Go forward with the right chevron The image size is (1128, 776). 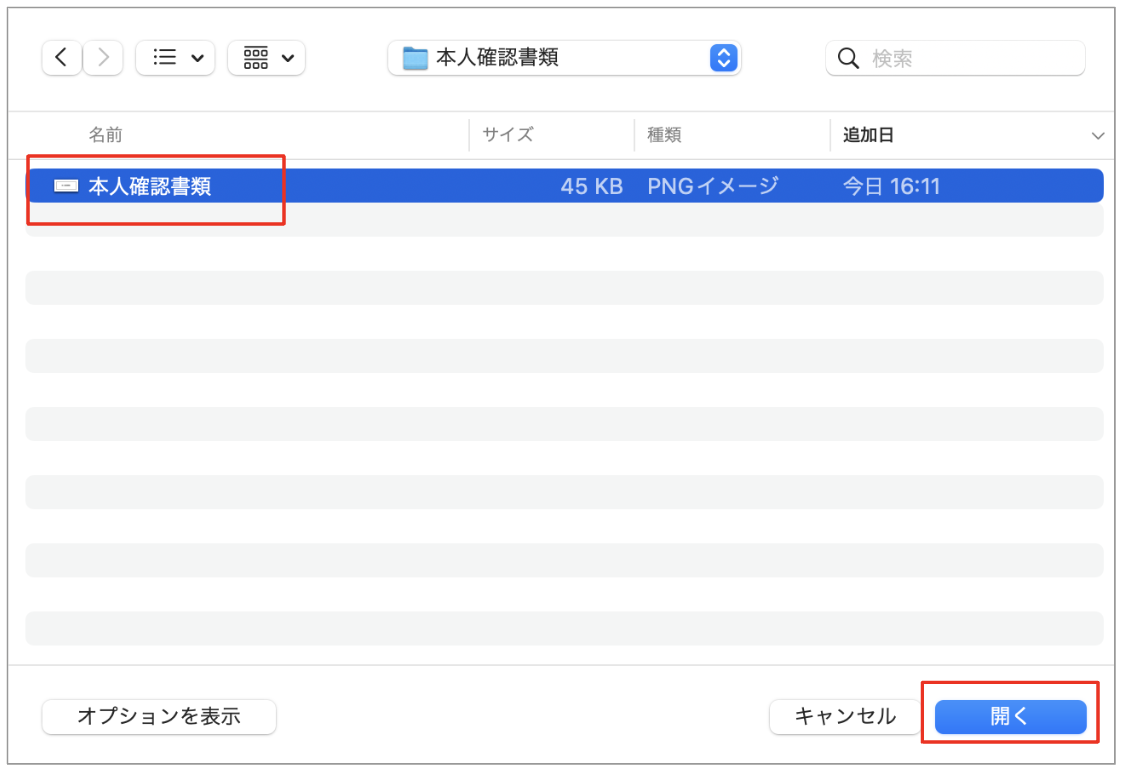click(103, 58)
